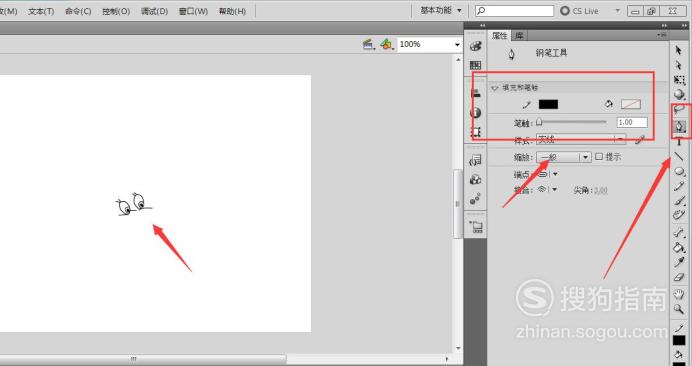Select the Subselection tool
This screenshot has width=692, height=366.
tap(679, 65)
